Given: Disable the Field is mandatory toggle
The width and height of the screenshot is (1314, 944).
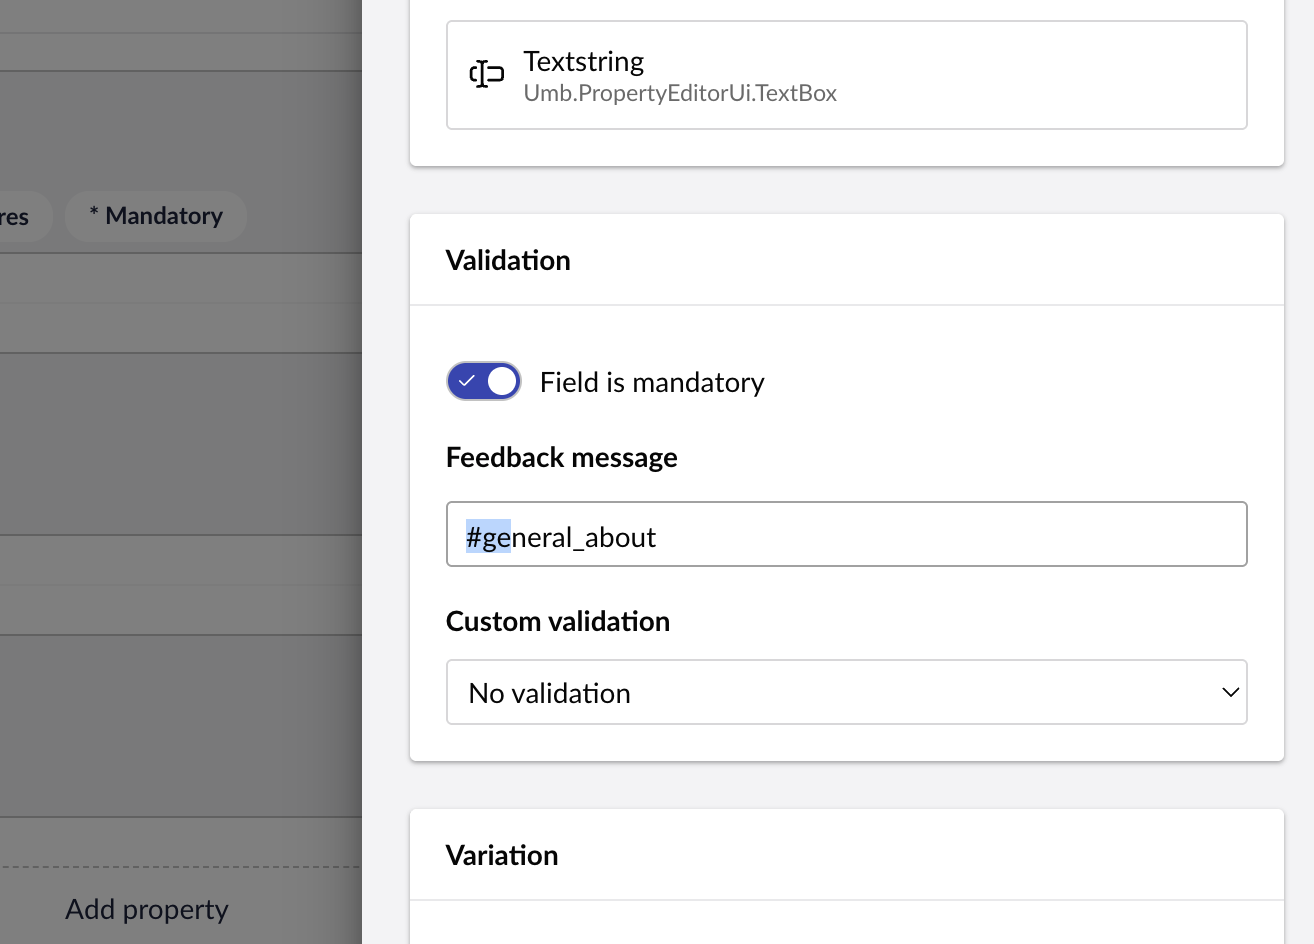Looking at the screenshot, I should (484, 381).
